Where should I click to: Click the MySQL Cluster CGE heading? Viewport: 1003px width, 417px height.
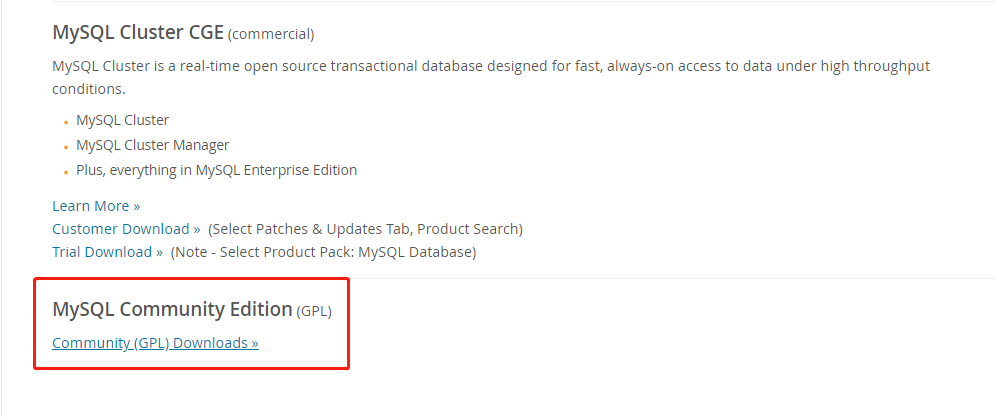138,33
